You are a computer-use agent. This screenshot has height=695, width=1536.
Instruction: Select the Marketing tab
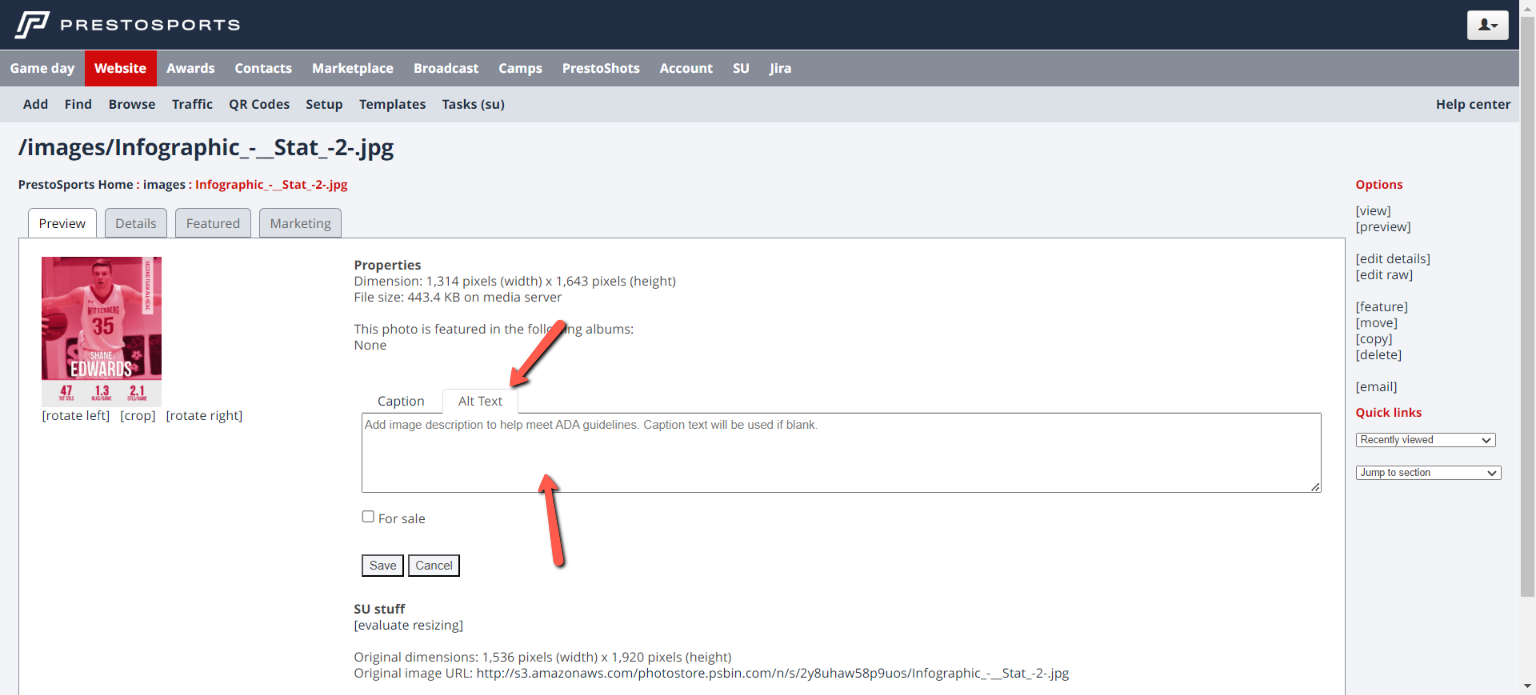pos(300,223)
